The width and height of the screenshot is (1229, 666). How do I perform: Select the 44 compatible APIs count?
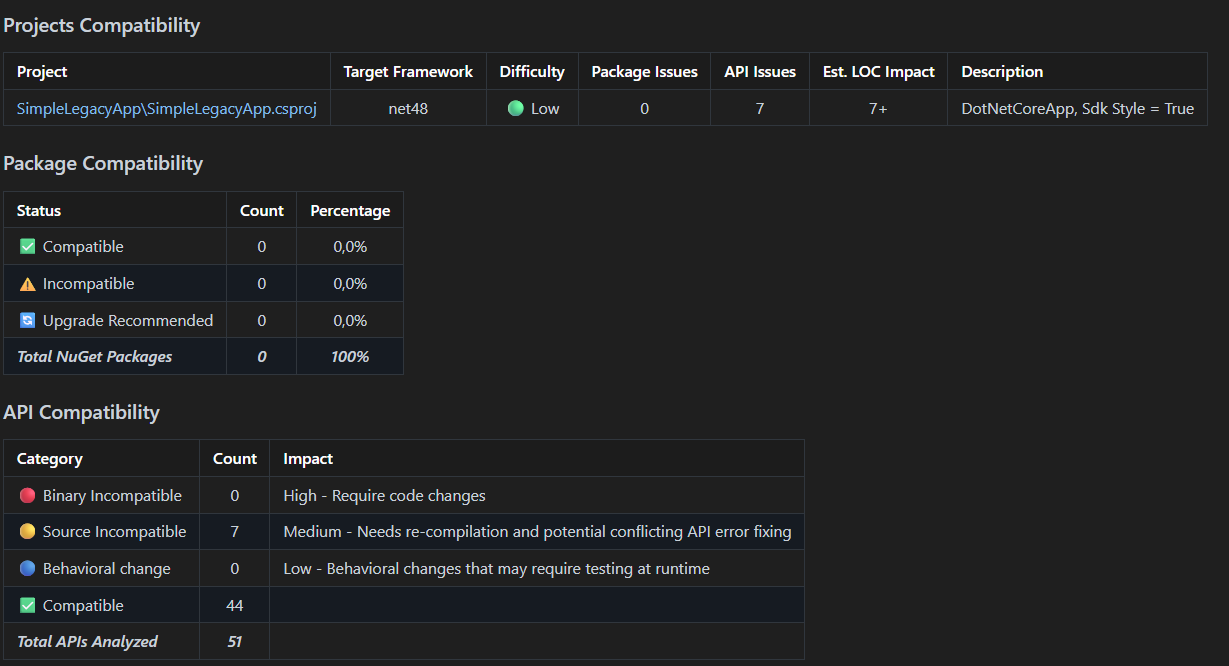235,606
